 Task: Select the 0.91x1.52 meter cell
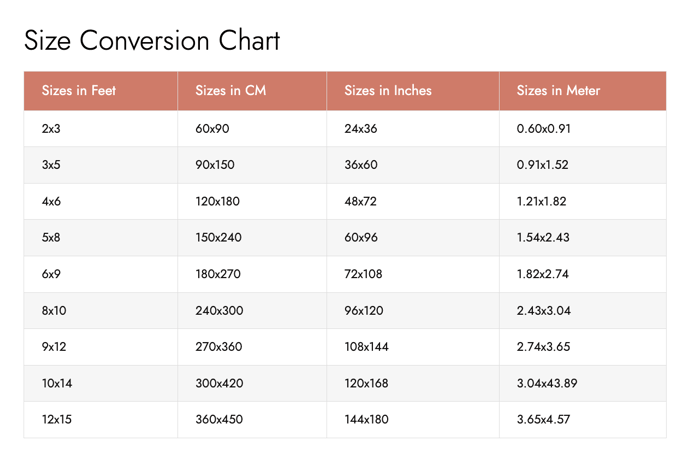[542, 165]
